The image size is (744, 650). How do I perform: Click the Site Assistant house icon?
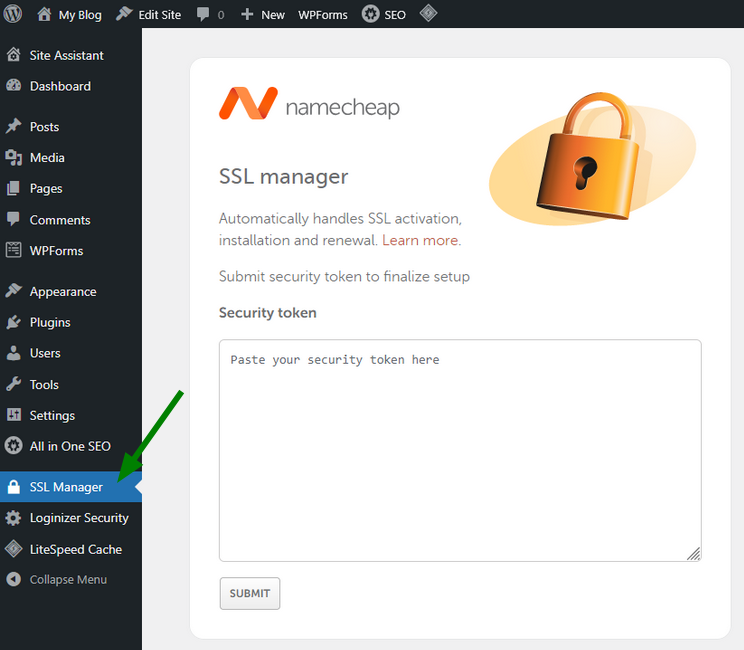pyautogui.click(x=14, y=55)
